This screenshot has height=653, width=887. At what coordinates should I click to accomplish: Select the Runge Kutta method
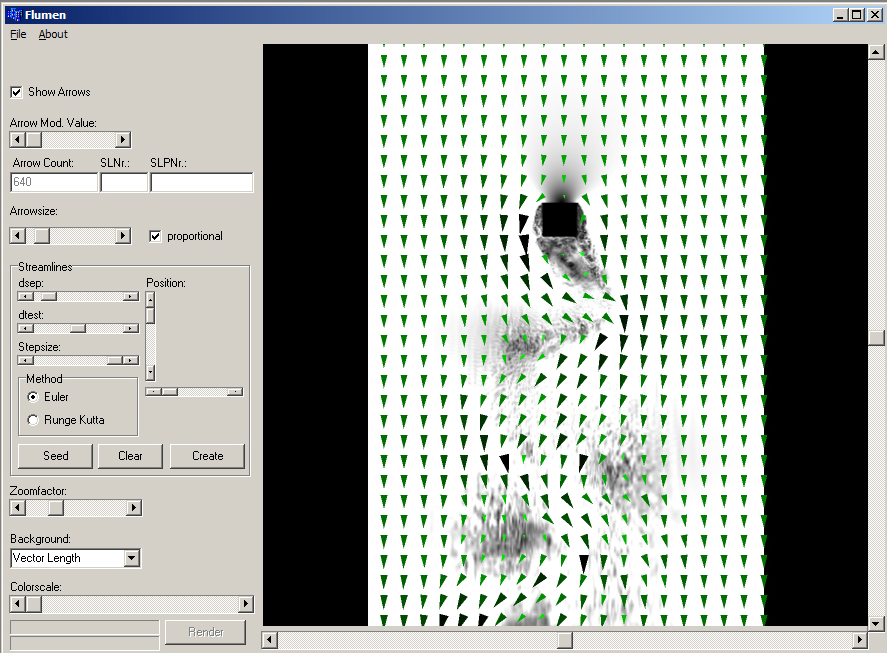[34, 420]
